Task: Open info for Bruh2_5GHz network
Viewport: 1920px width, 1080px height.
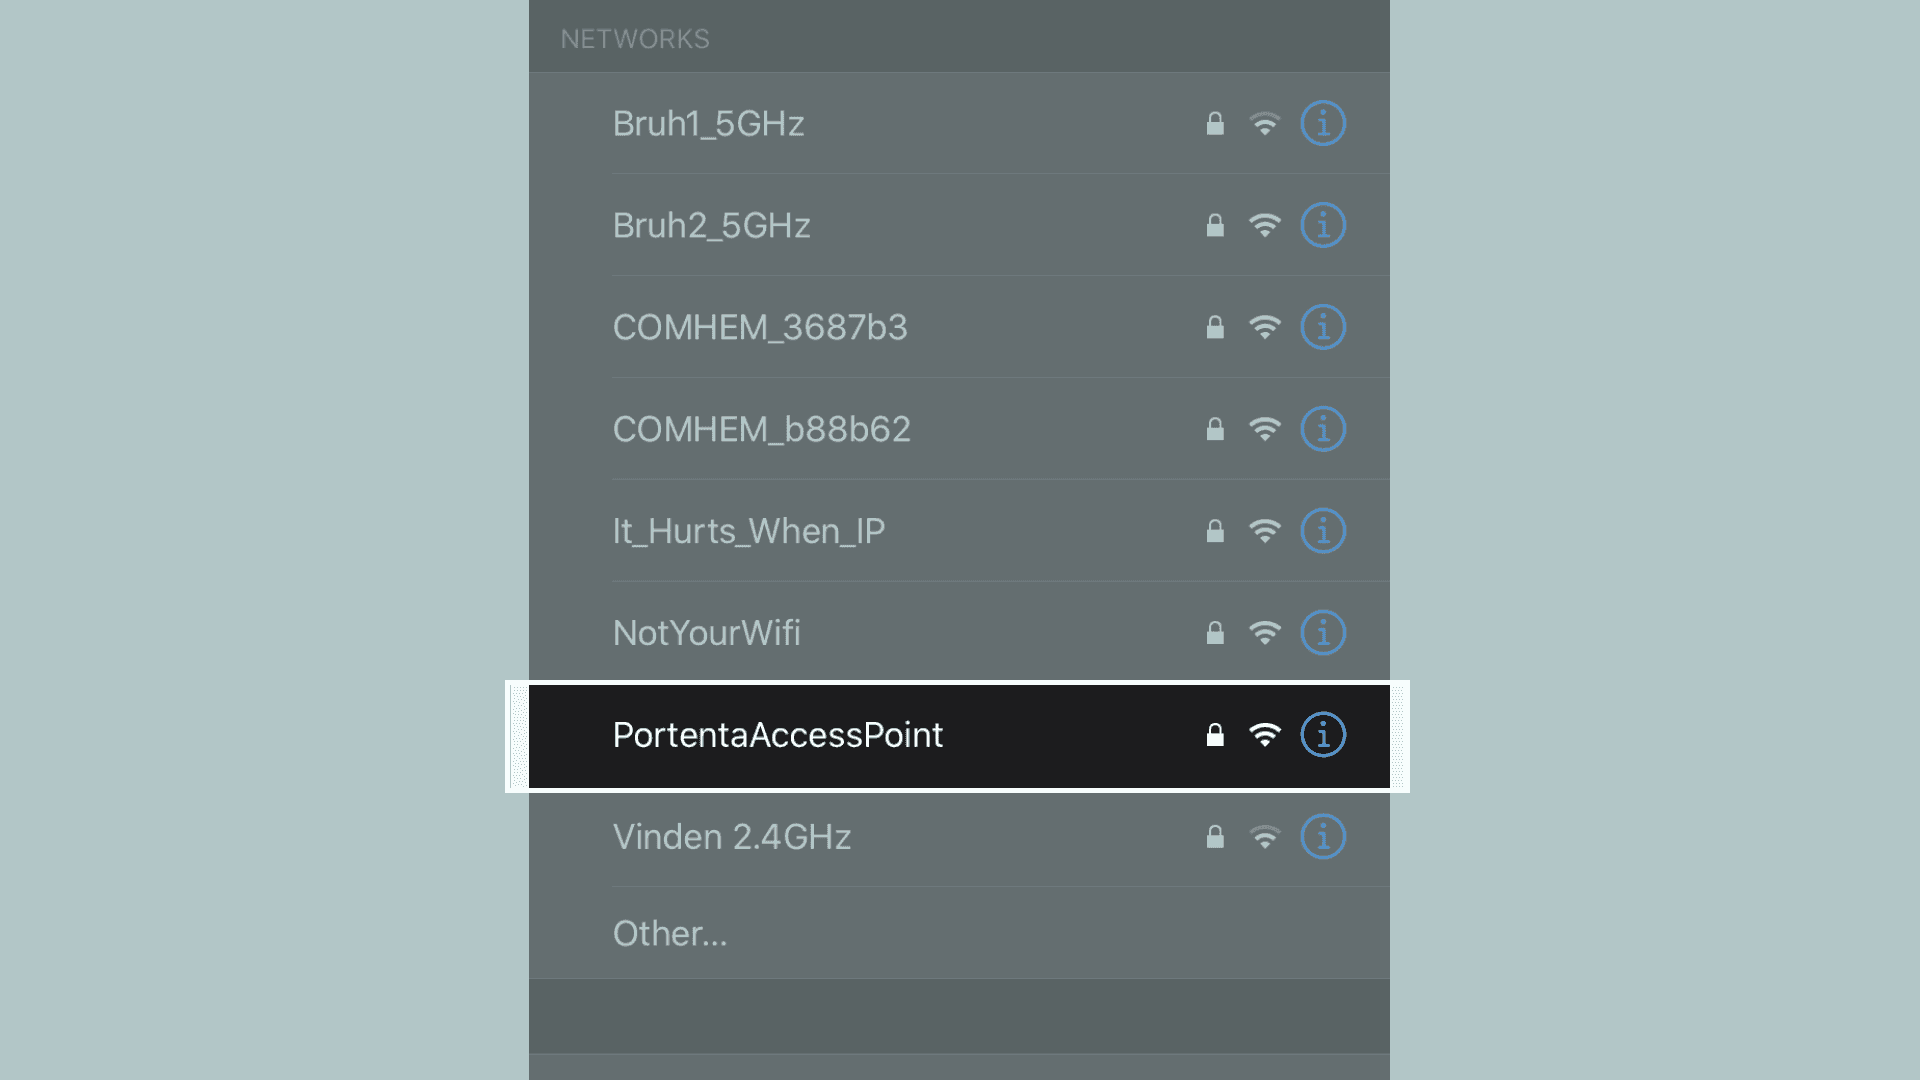Action: (x=1322, y=226)
